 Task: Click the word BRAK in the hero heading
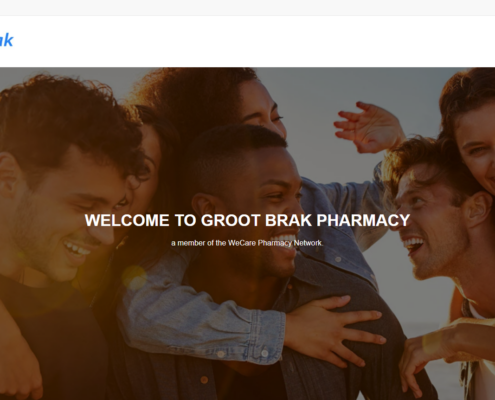point(288,220)
